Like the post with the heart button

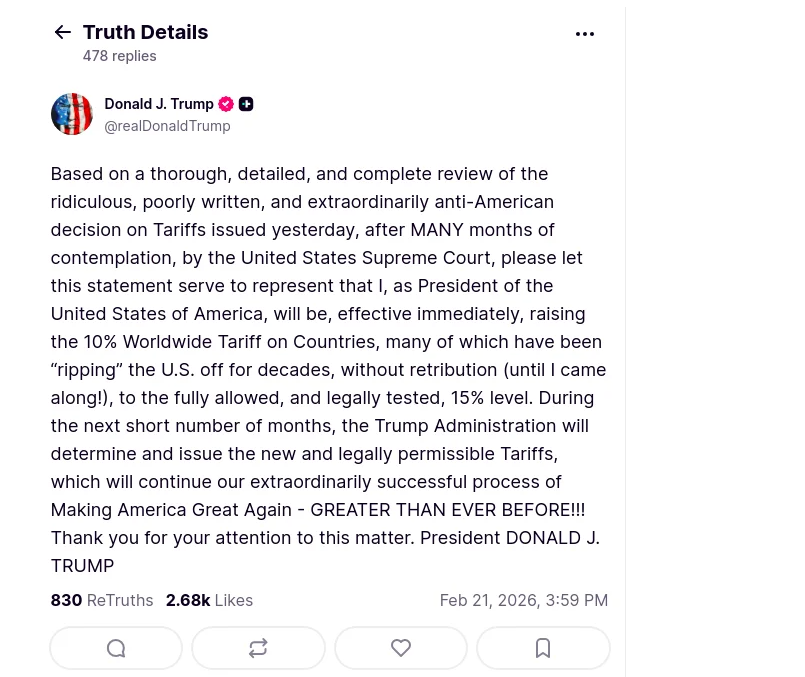click(x=401, y=648)
